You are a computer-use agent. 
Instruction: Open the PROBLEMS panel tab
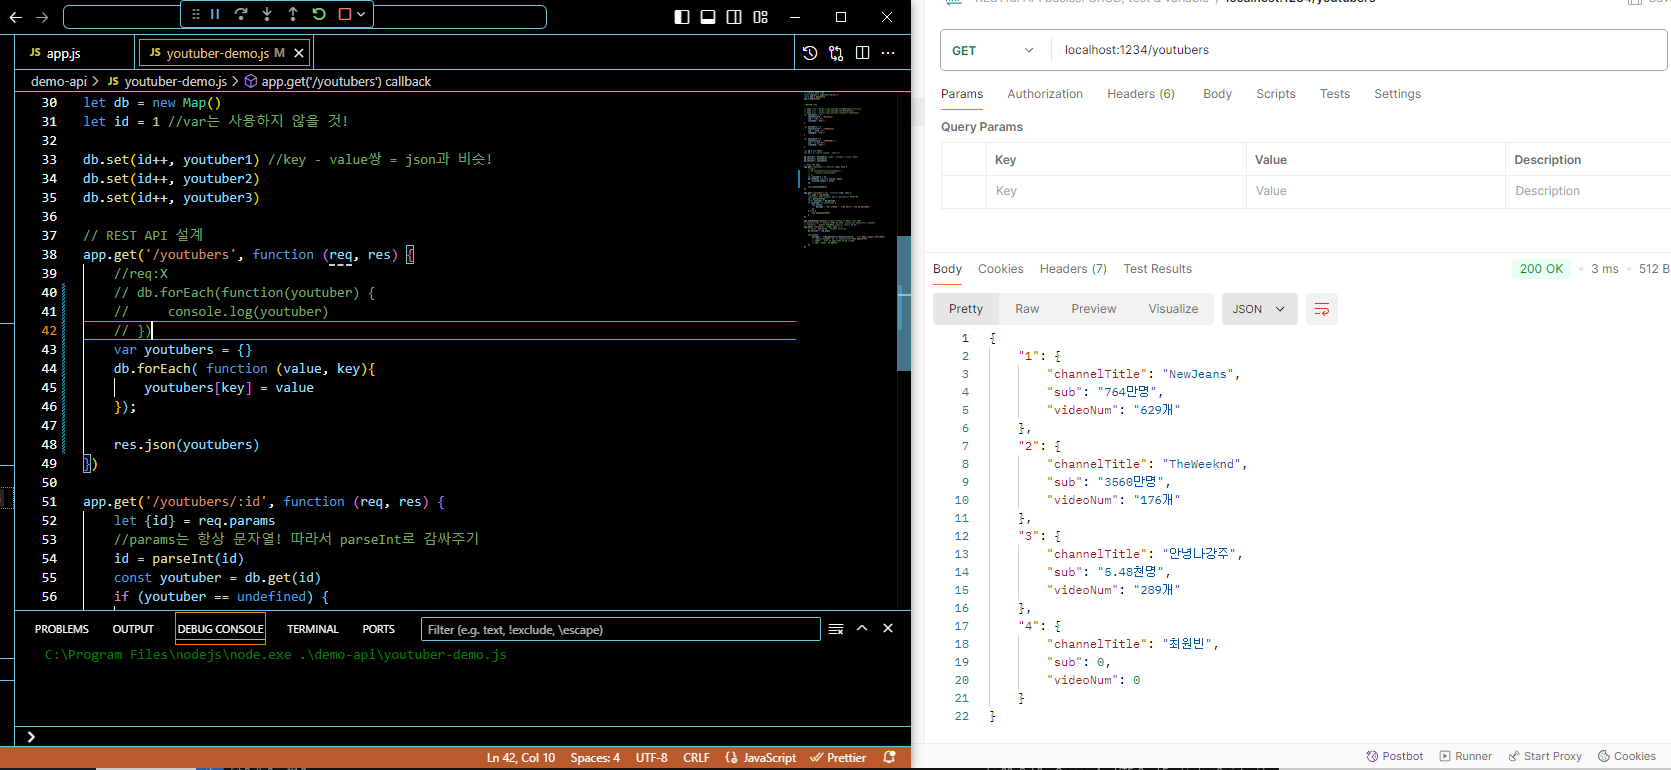[62, 629]
